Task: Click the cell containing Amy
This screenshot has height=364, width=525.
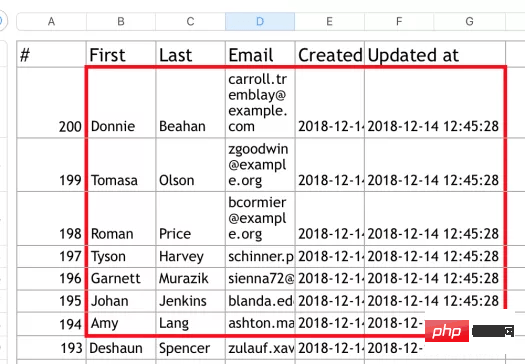Action: (x=121, y=324)
